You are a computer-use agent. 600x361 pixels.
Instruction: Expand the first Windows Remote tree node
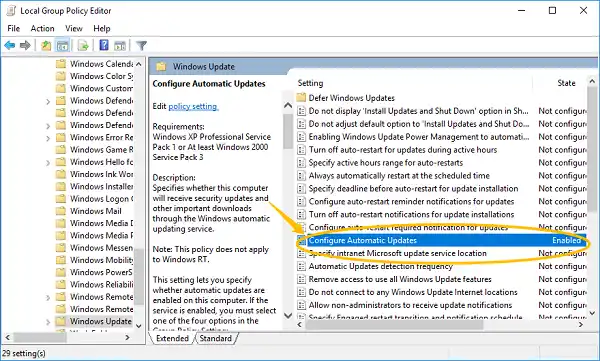click(48, 297)
